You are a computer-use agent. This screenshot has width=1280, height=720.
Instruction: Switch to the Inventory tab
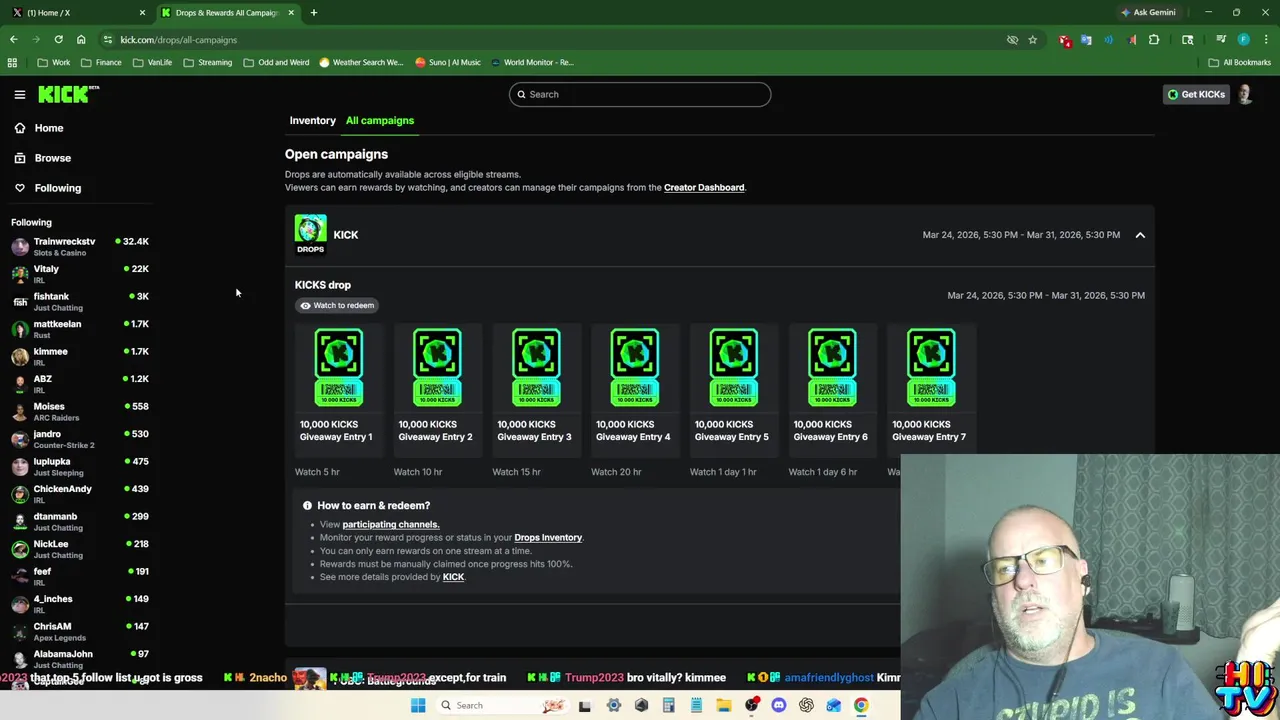313,120
